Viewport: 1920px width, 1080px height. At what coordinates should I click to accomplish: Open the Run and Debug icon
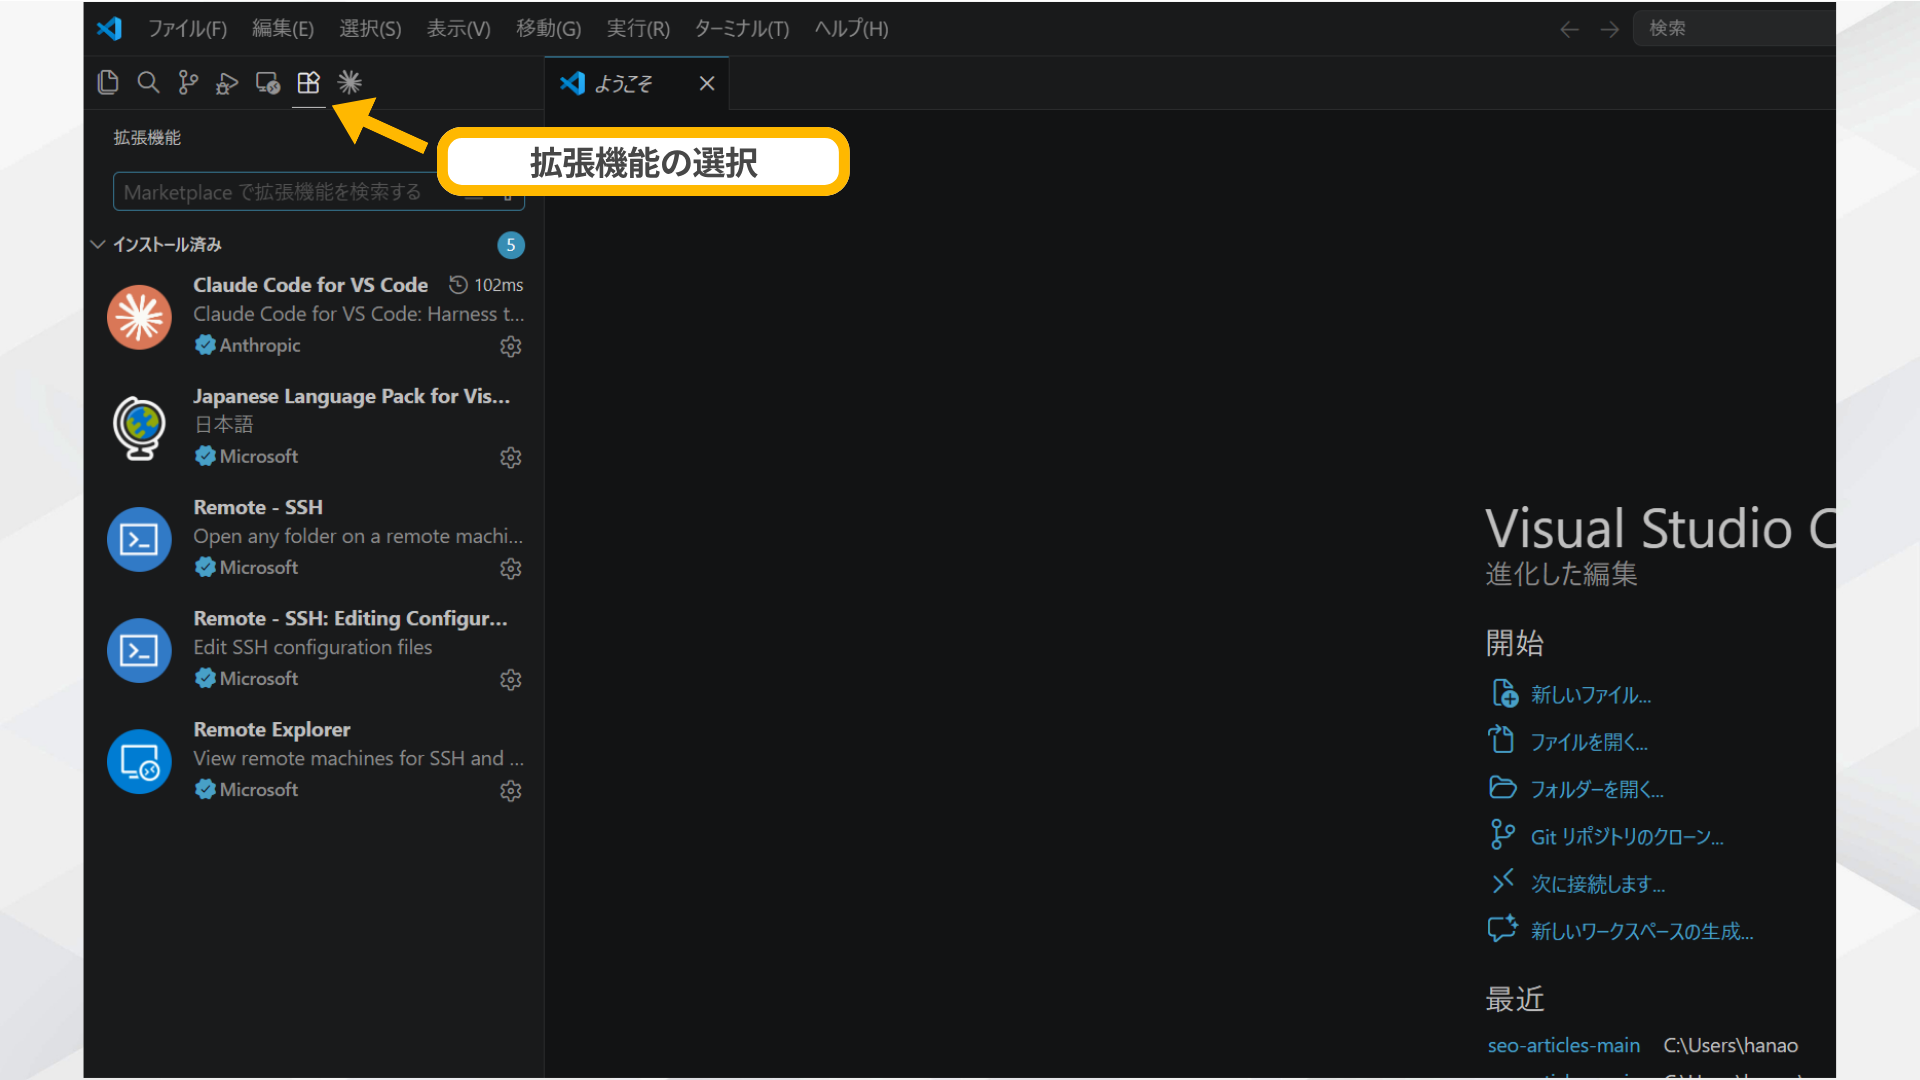pos(228,83)
